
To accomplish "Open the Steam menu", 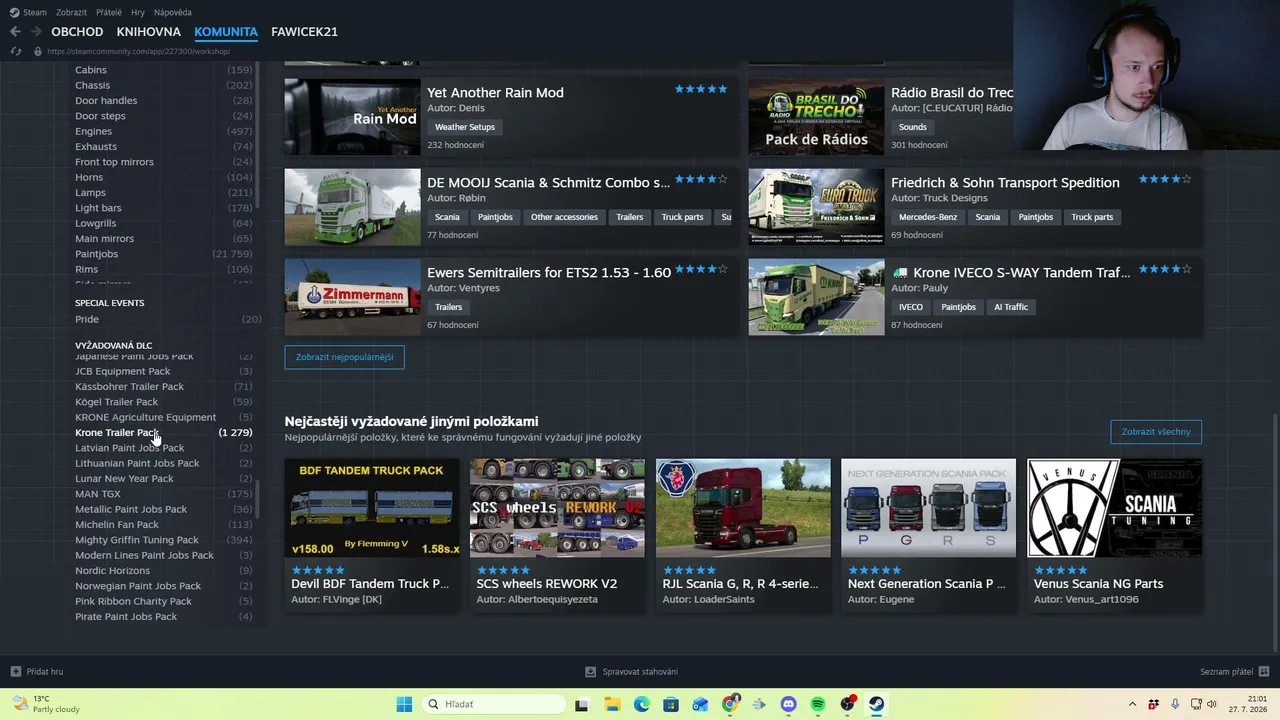I will [35, 12].
